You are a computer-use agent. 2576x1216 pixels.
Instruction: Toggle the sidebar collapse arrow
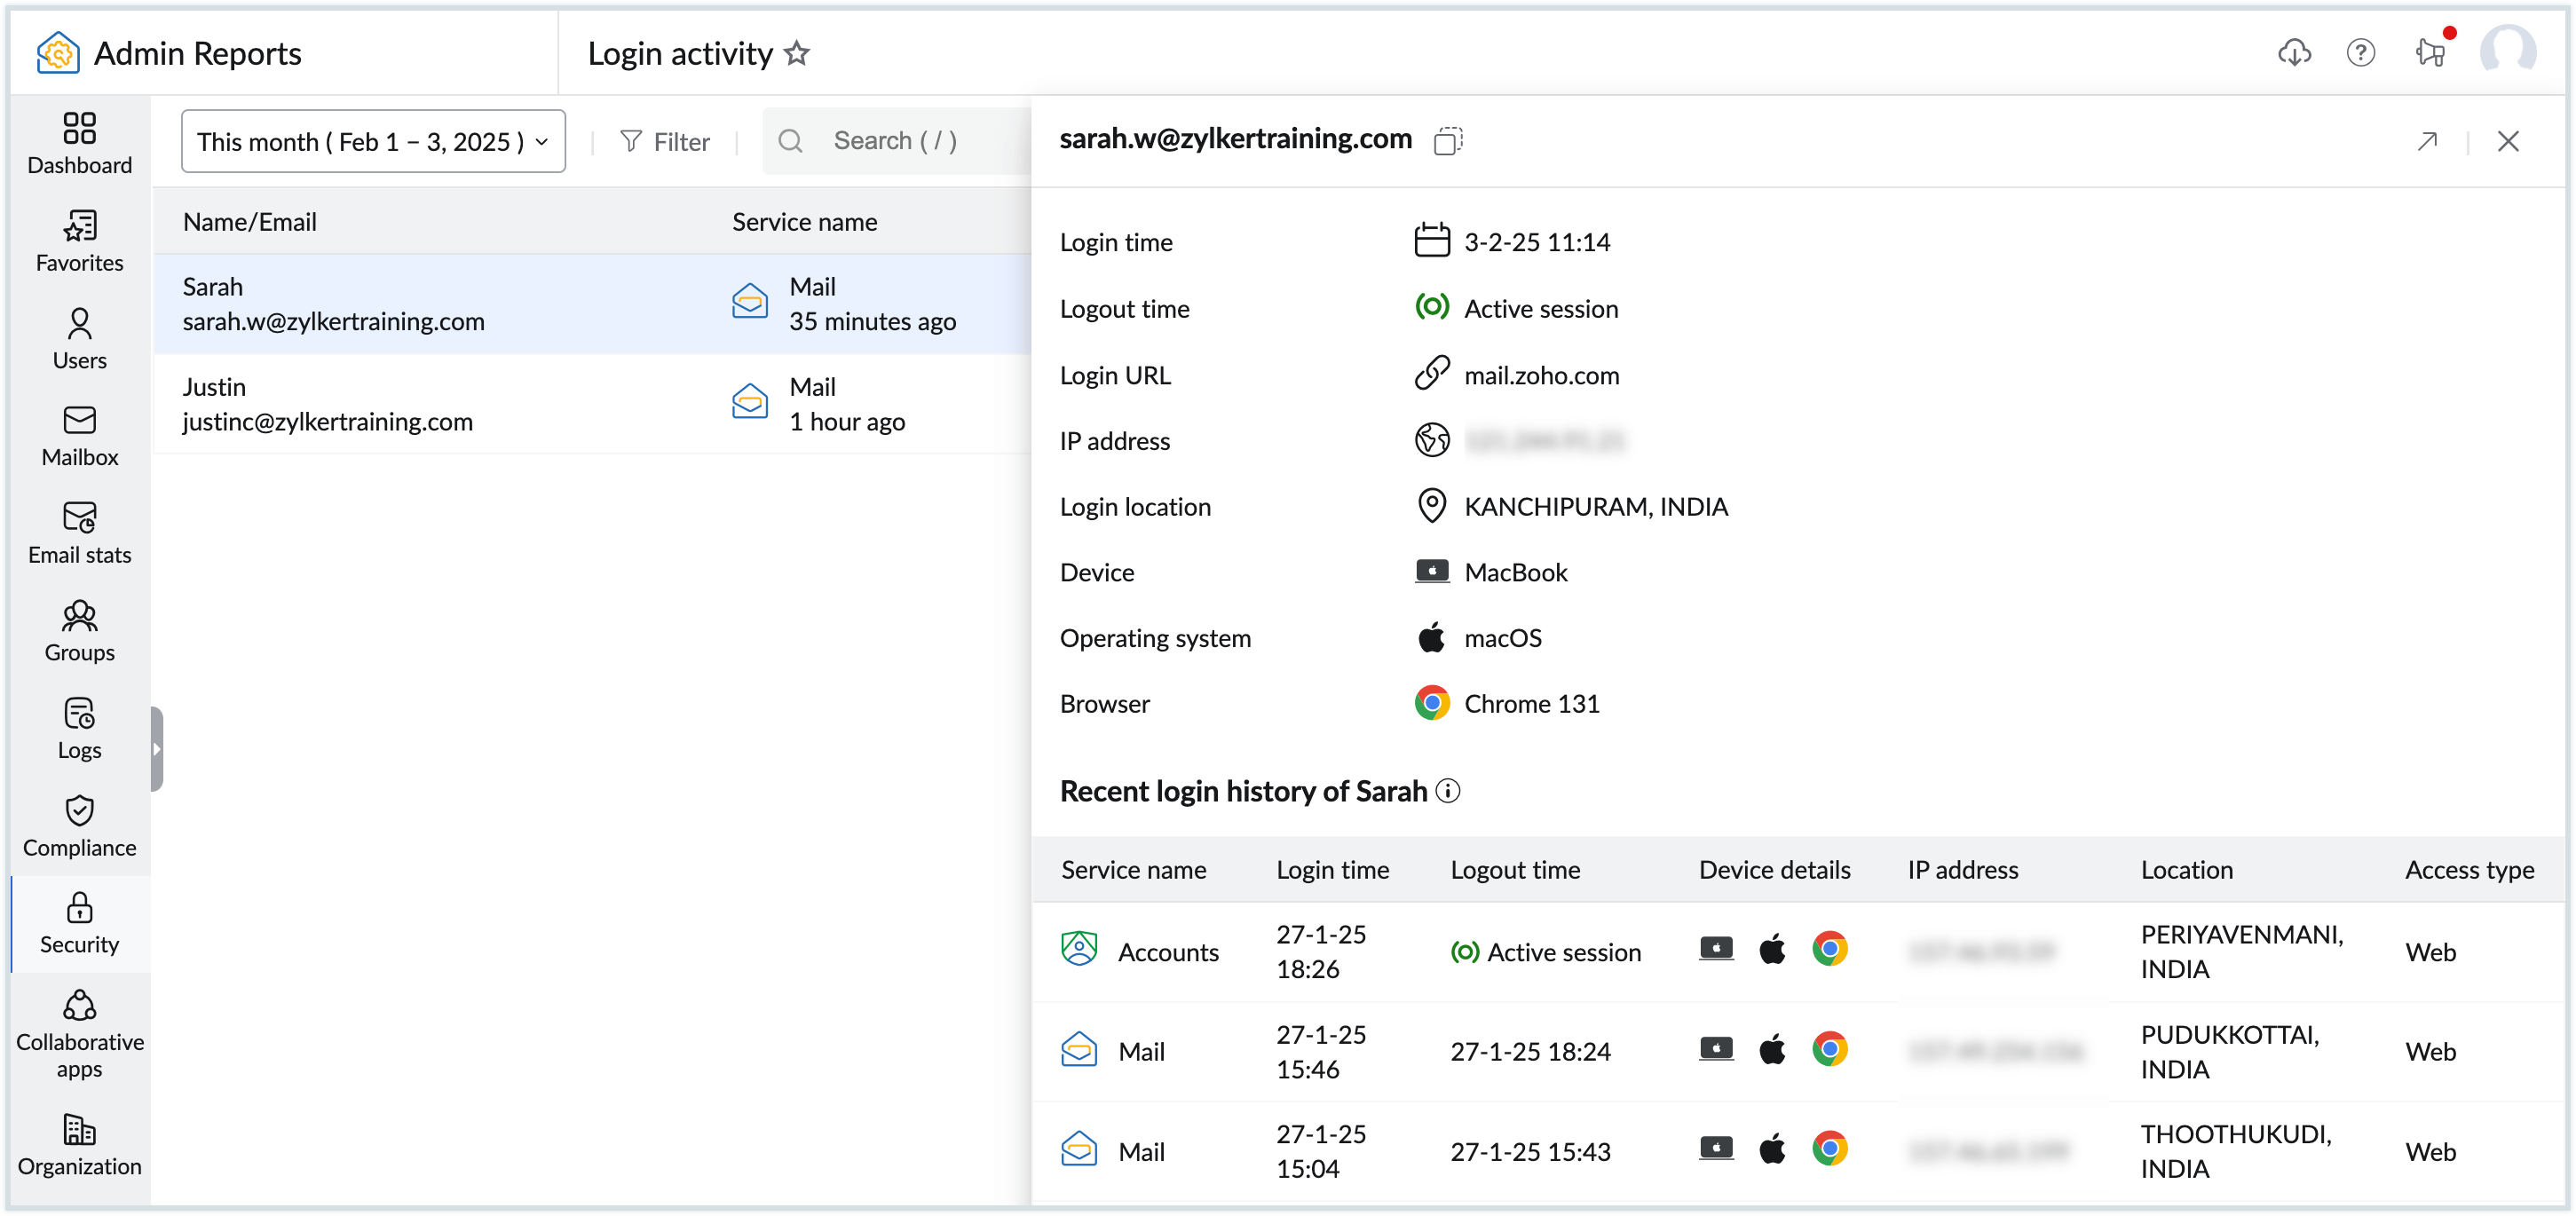[160, 747]
